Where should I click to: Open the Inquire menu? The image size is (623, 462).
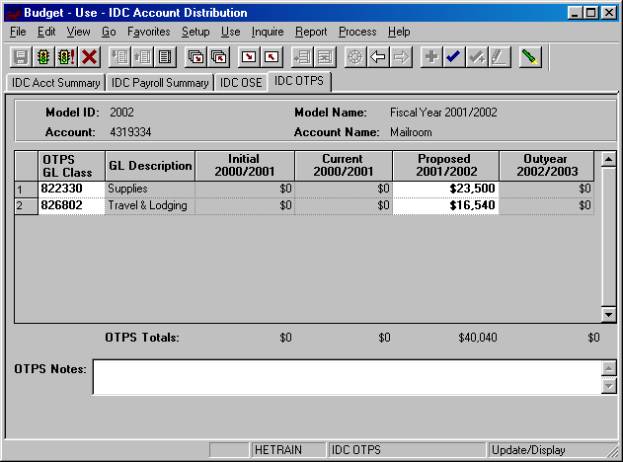(x=268, y=32)
